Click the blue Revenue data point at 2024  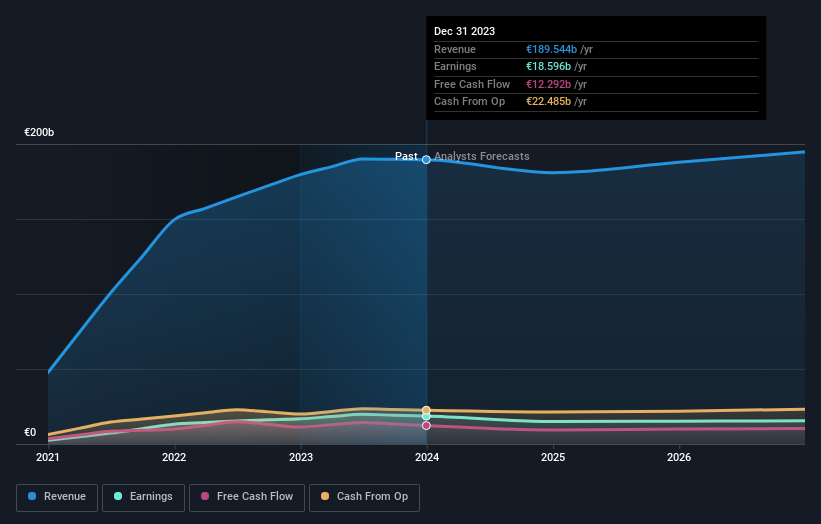click(426, 160)
